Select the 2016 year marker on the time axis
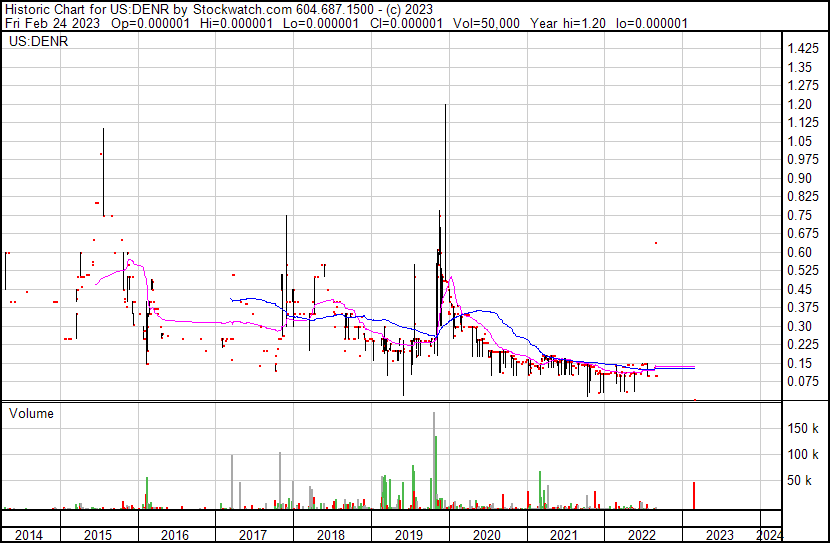This screenshot has height=543, width=830. 176,535
